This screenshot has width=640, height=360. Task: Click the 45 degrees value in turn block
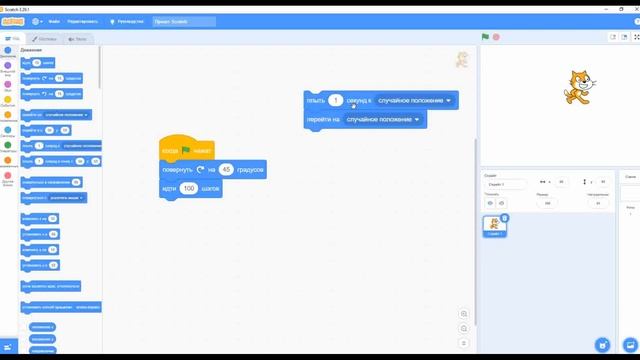pos(226,169)
